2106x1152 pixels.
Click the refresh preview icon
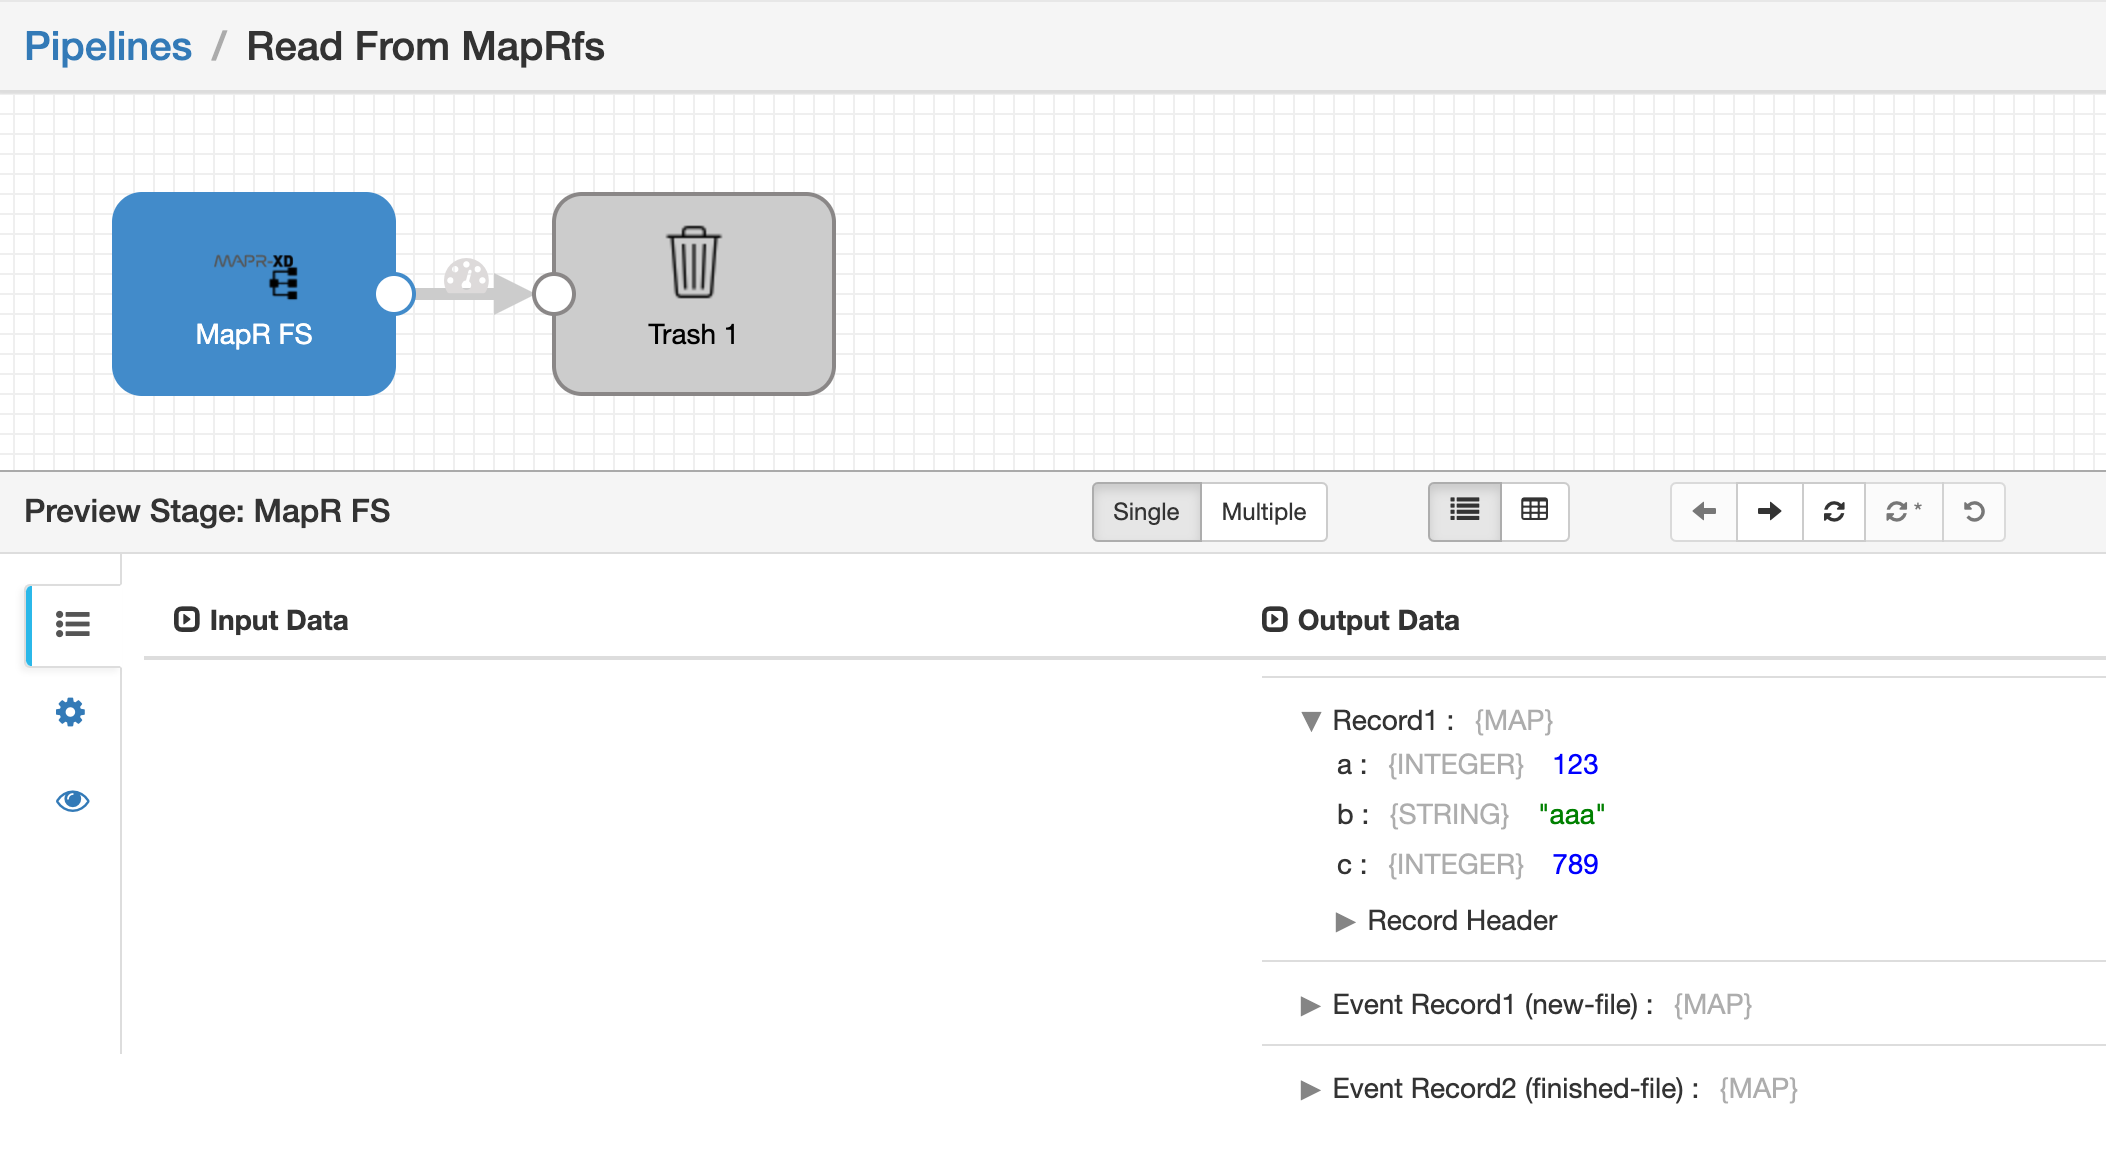click(1834, 512)
